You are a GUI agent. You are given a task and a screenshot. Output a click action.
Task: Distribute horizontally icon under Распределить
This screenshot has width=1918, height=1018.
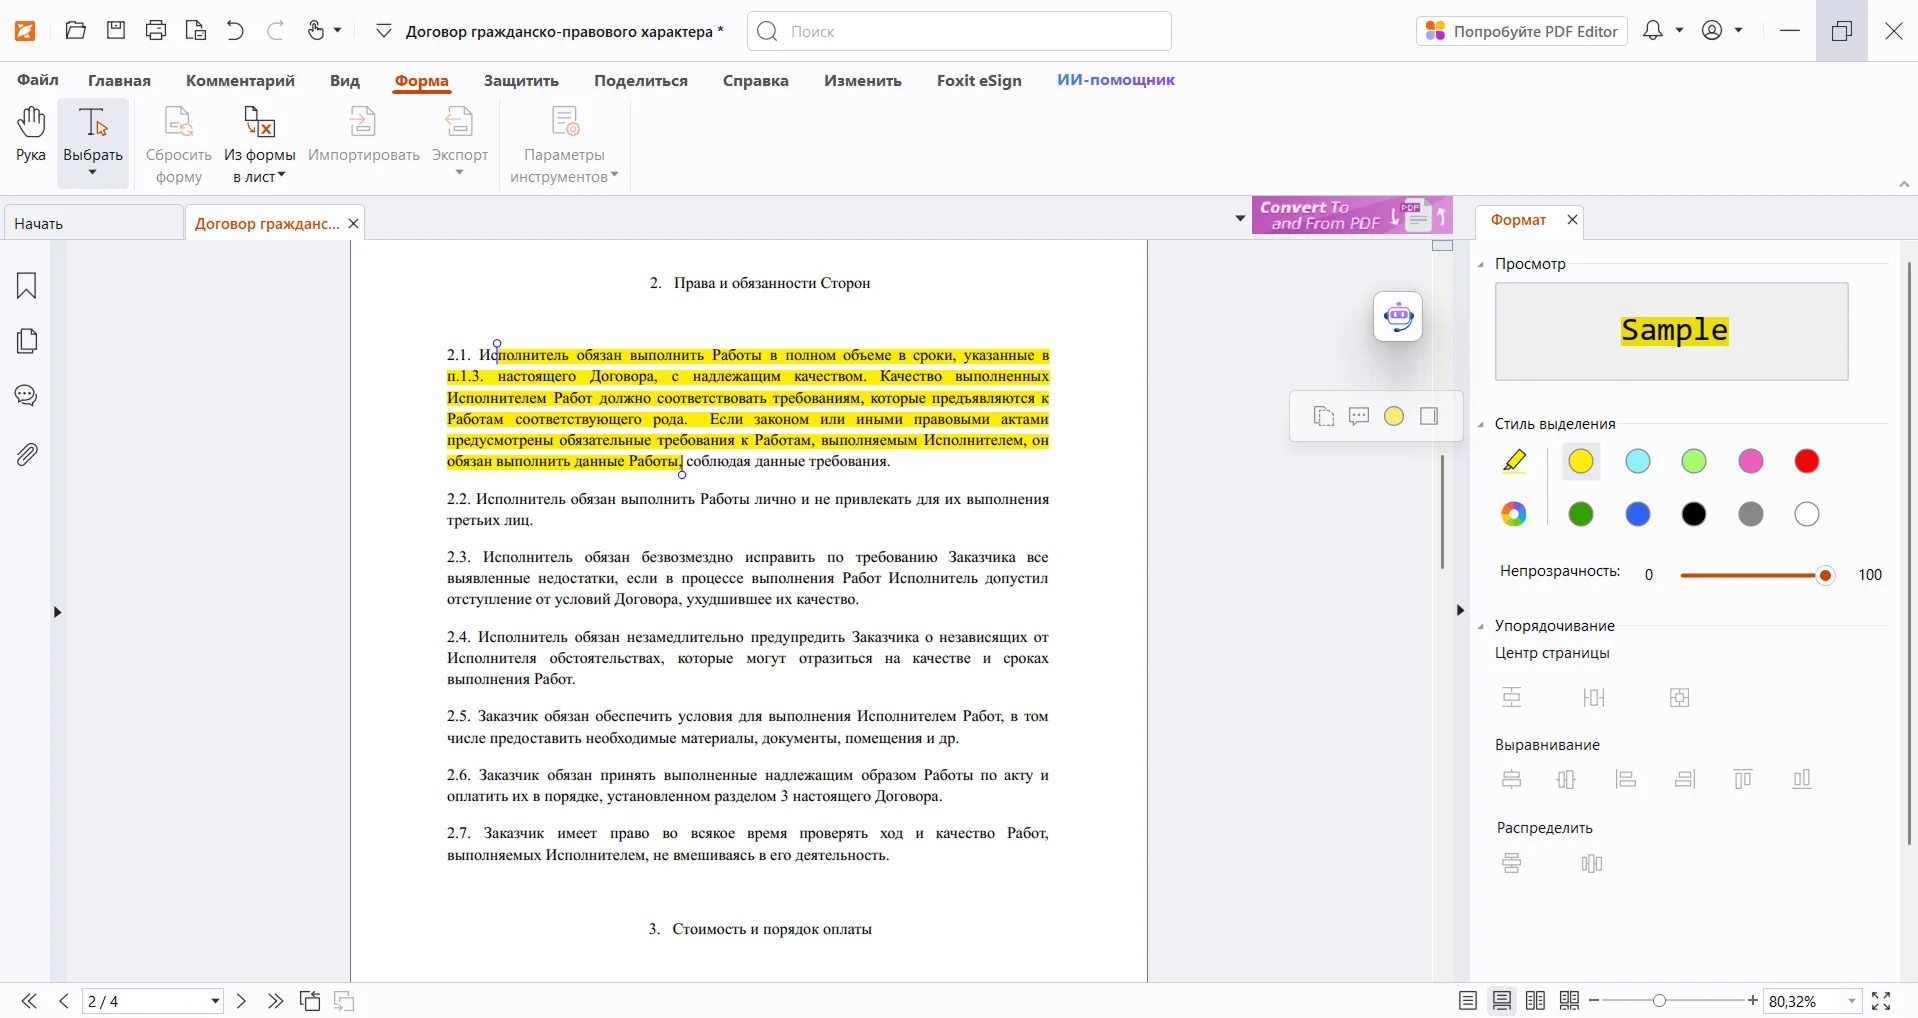(1592, 863)
